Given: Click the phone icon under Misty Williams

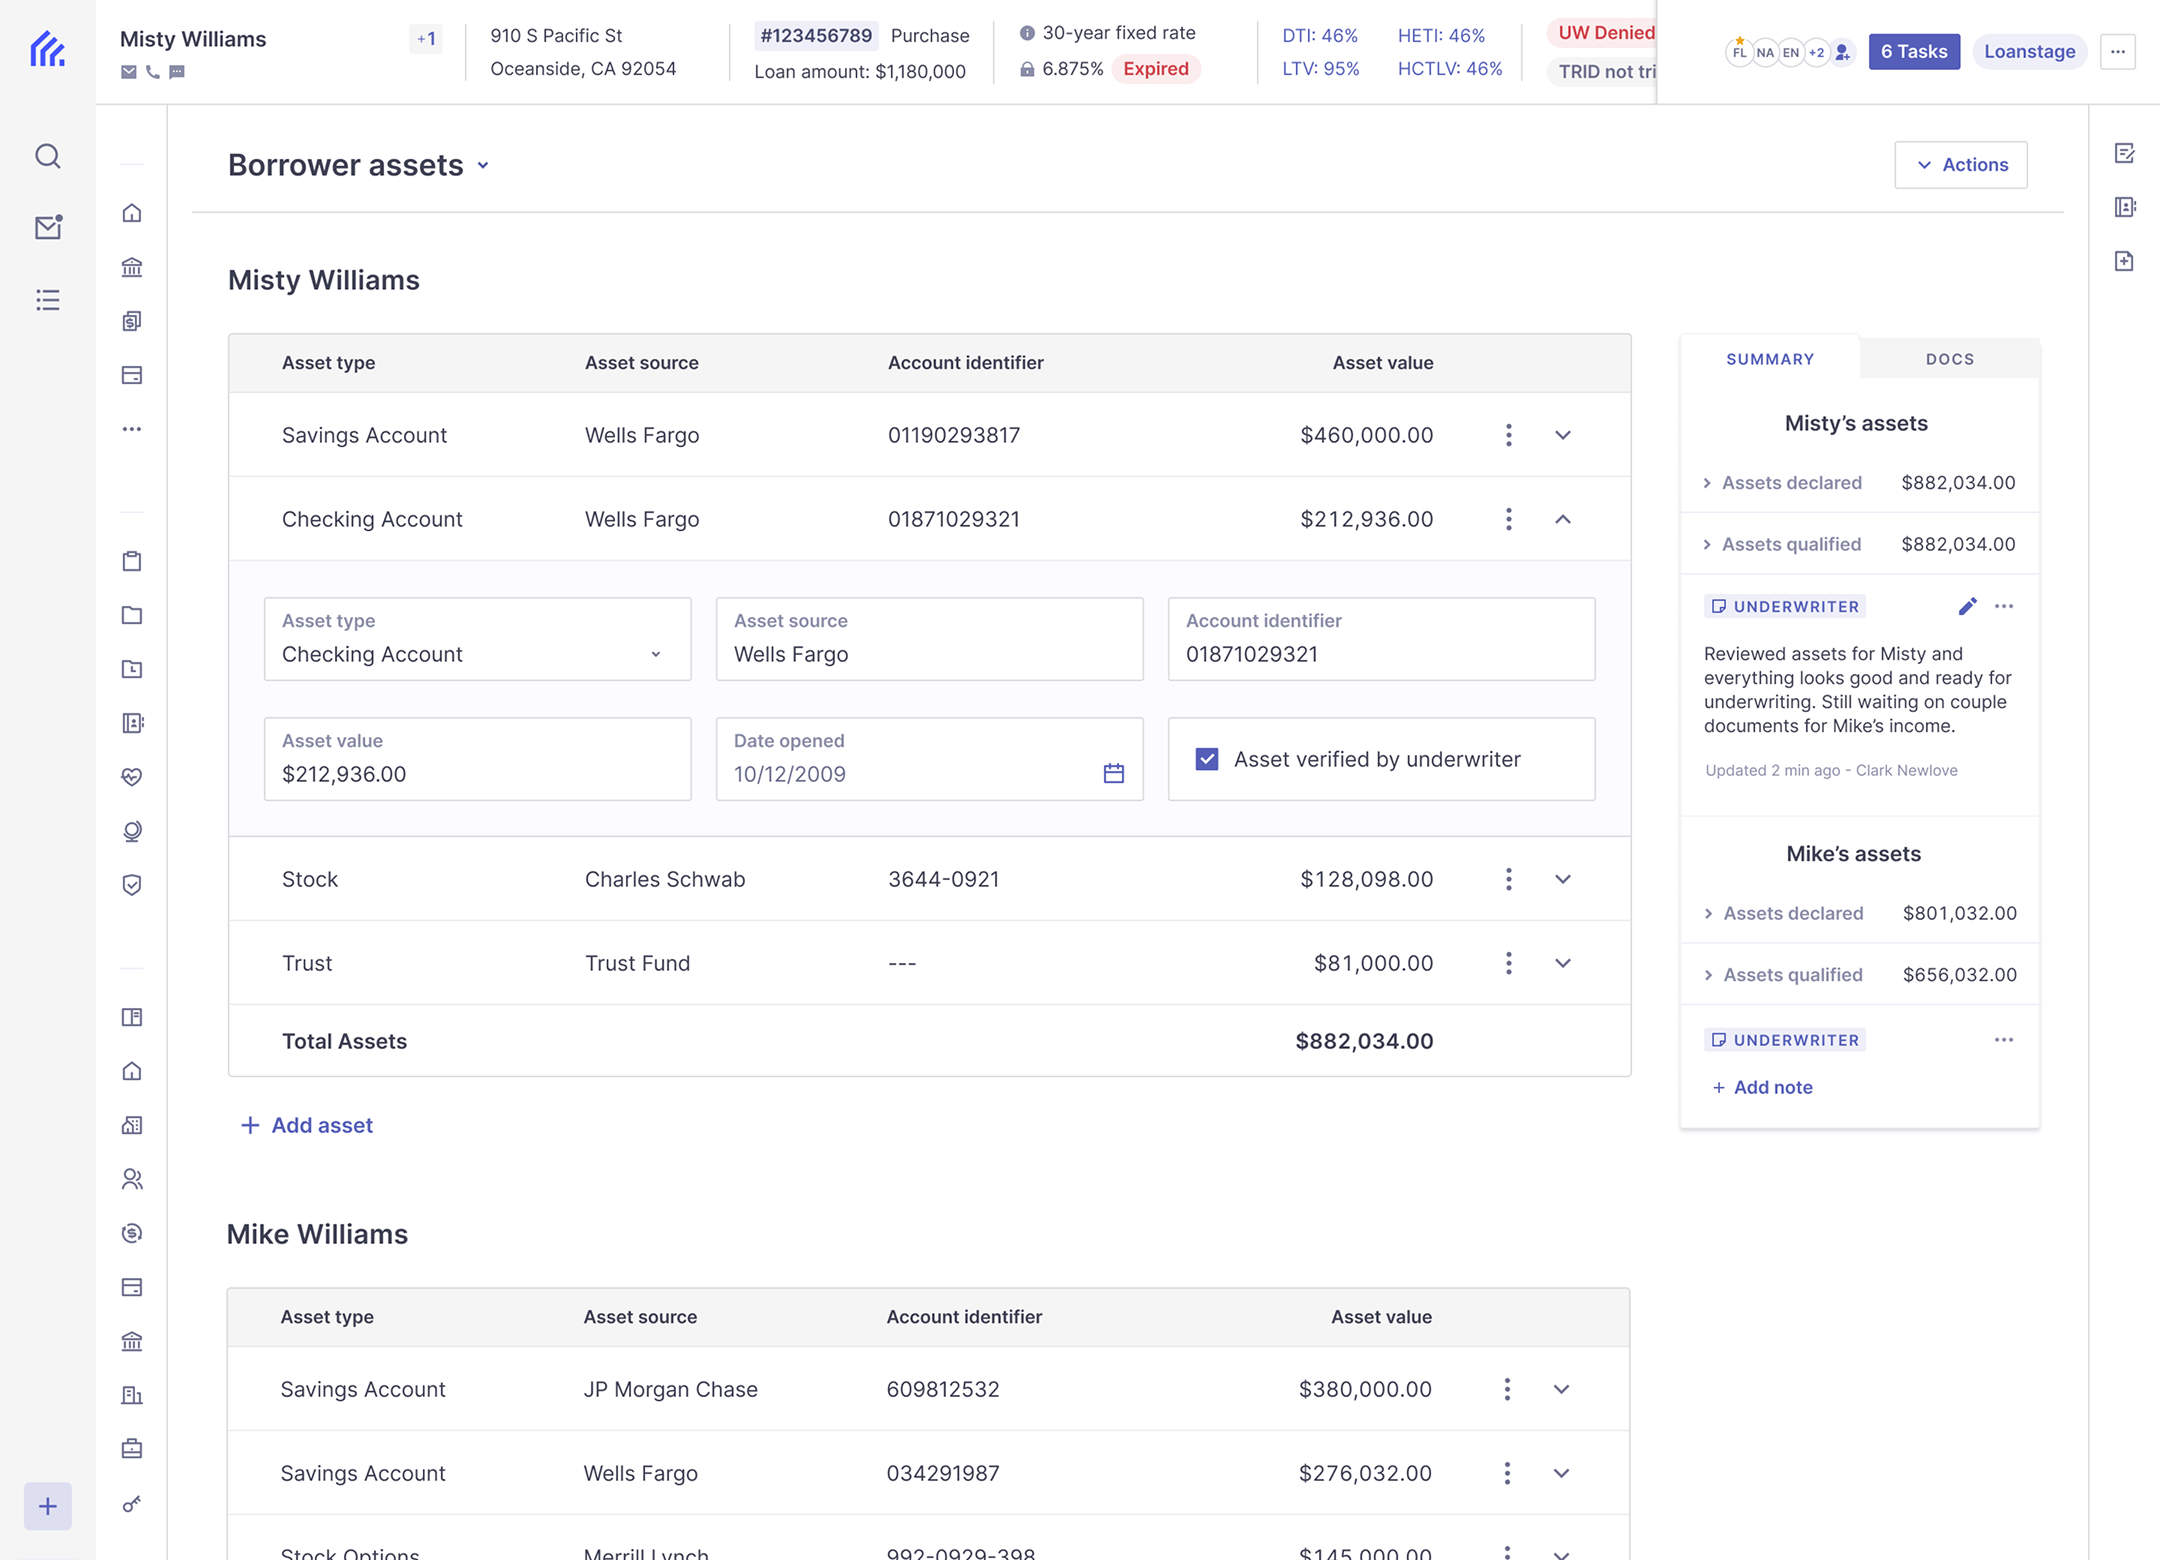Looking at the screenshot, I should (152, 72).
